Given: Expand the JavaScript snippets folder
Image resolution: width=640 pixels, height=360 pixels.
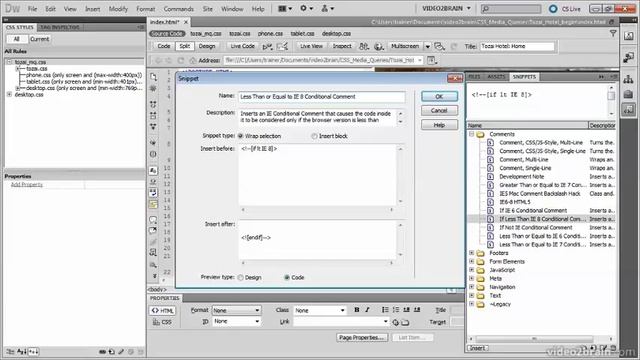Looking at the screenshot, I should 471,270.
